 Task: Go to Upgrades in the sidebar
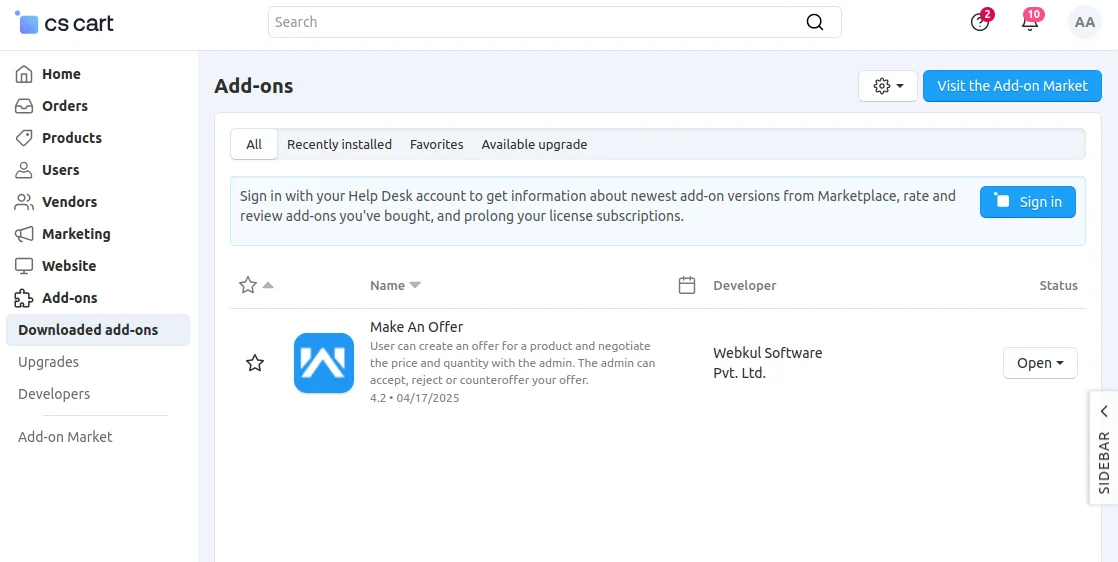(x=48, y=362)
